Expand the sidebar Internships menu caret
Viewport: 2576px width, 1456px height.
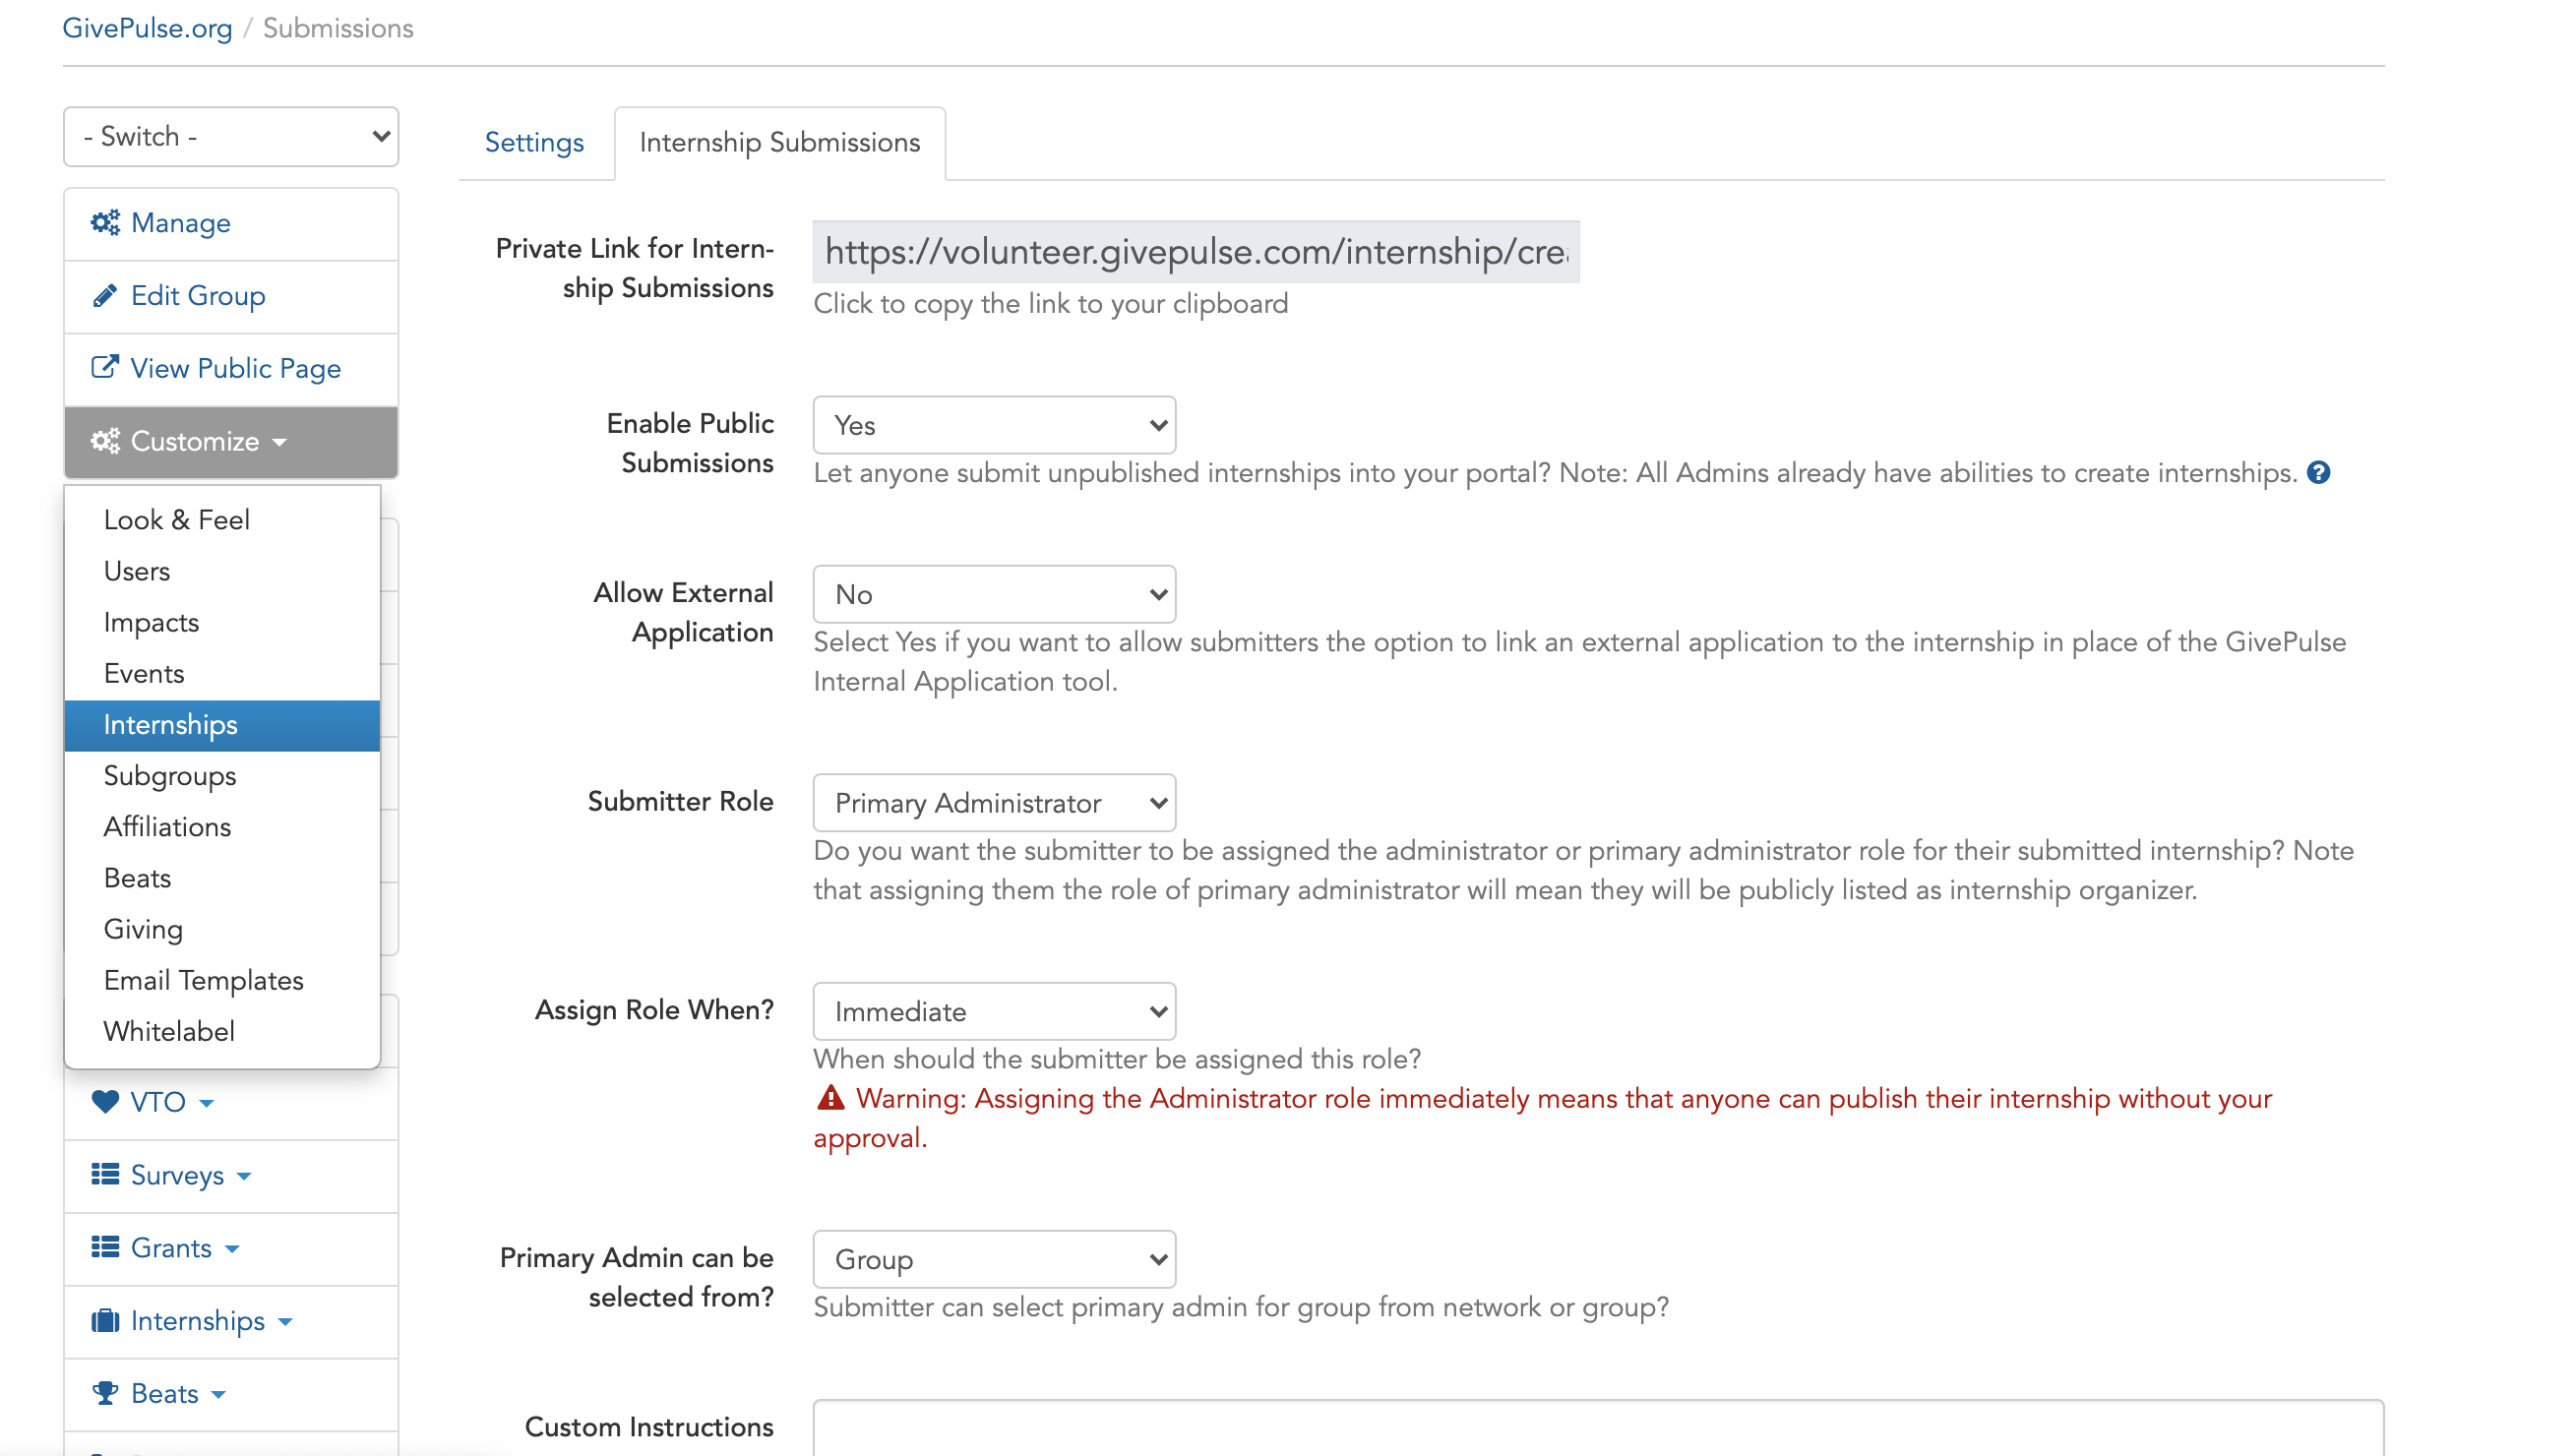tap(285, 1322)
